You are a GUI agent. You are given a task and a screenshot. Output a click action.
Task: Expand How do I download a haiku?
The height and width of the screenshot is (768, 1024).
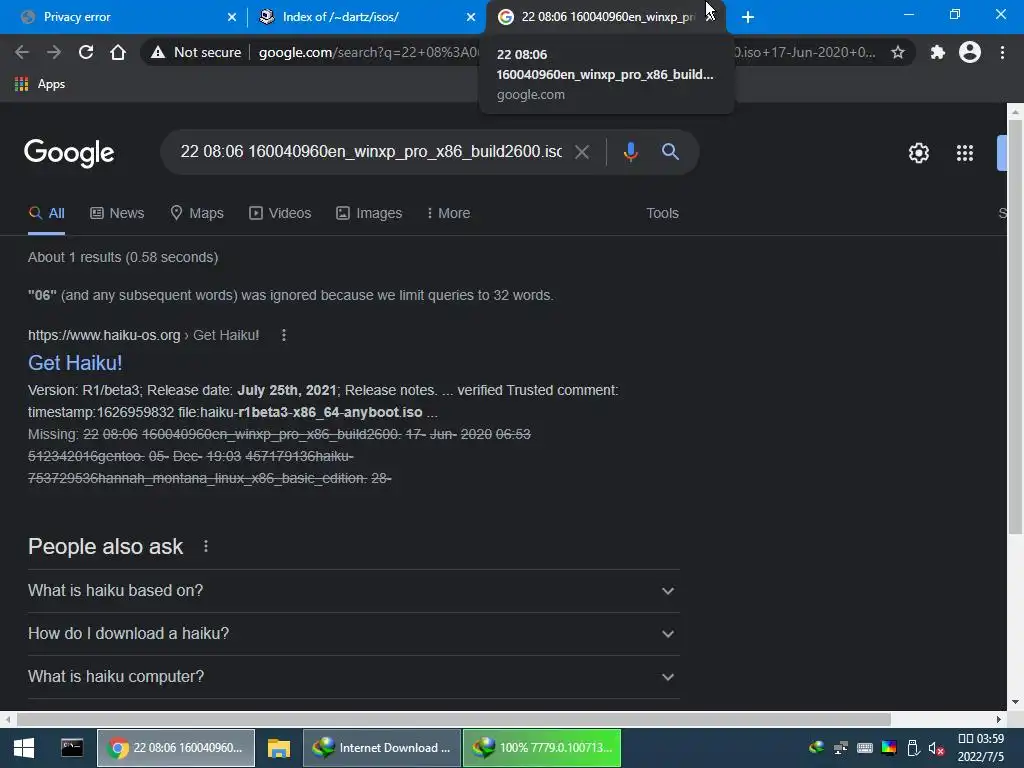[x=353, y=633]
